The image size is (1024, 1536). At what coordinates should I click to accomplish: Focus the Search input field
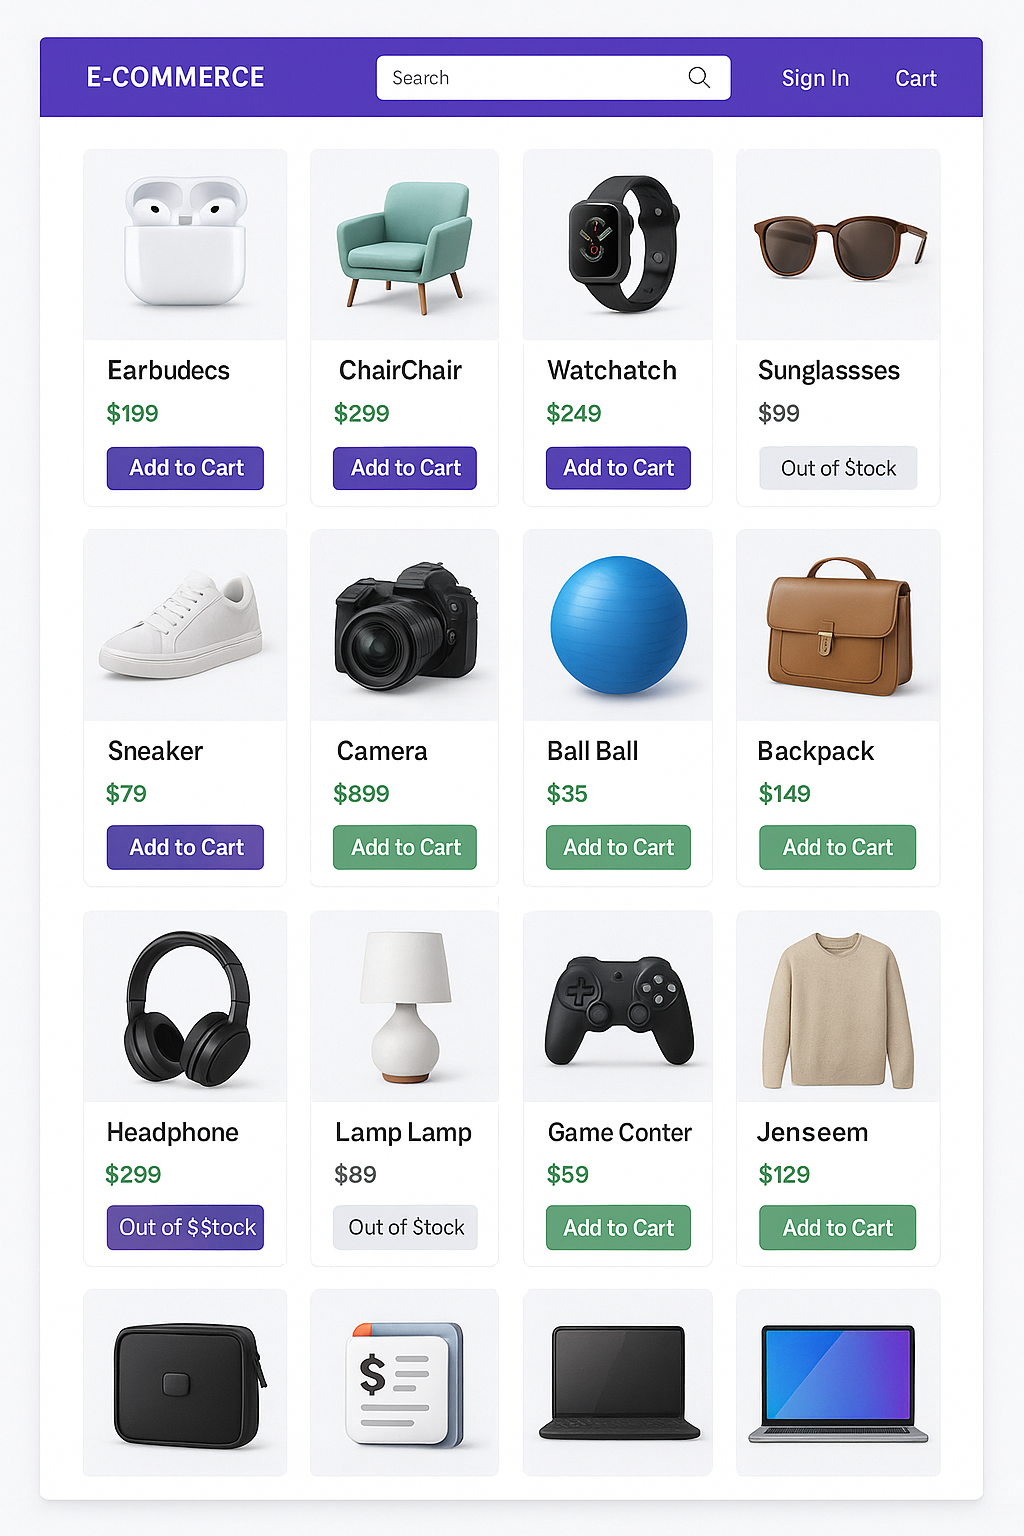pos(553,78)
